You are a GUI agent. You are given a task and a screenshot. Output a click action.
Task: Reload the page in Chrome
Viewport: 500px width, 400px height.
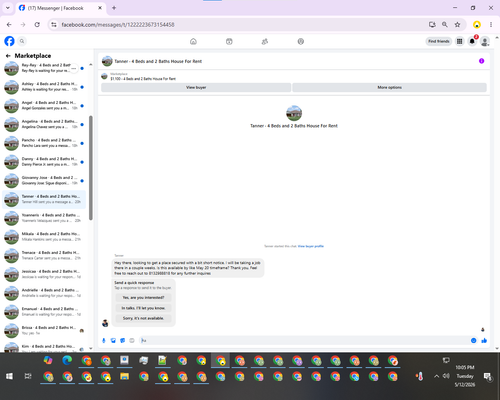pos(37,25)
